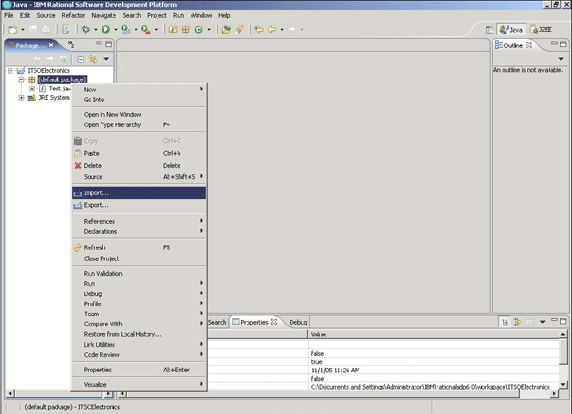Maximize the Package Explorer view
572x414 pixels.
pos(108,44)
